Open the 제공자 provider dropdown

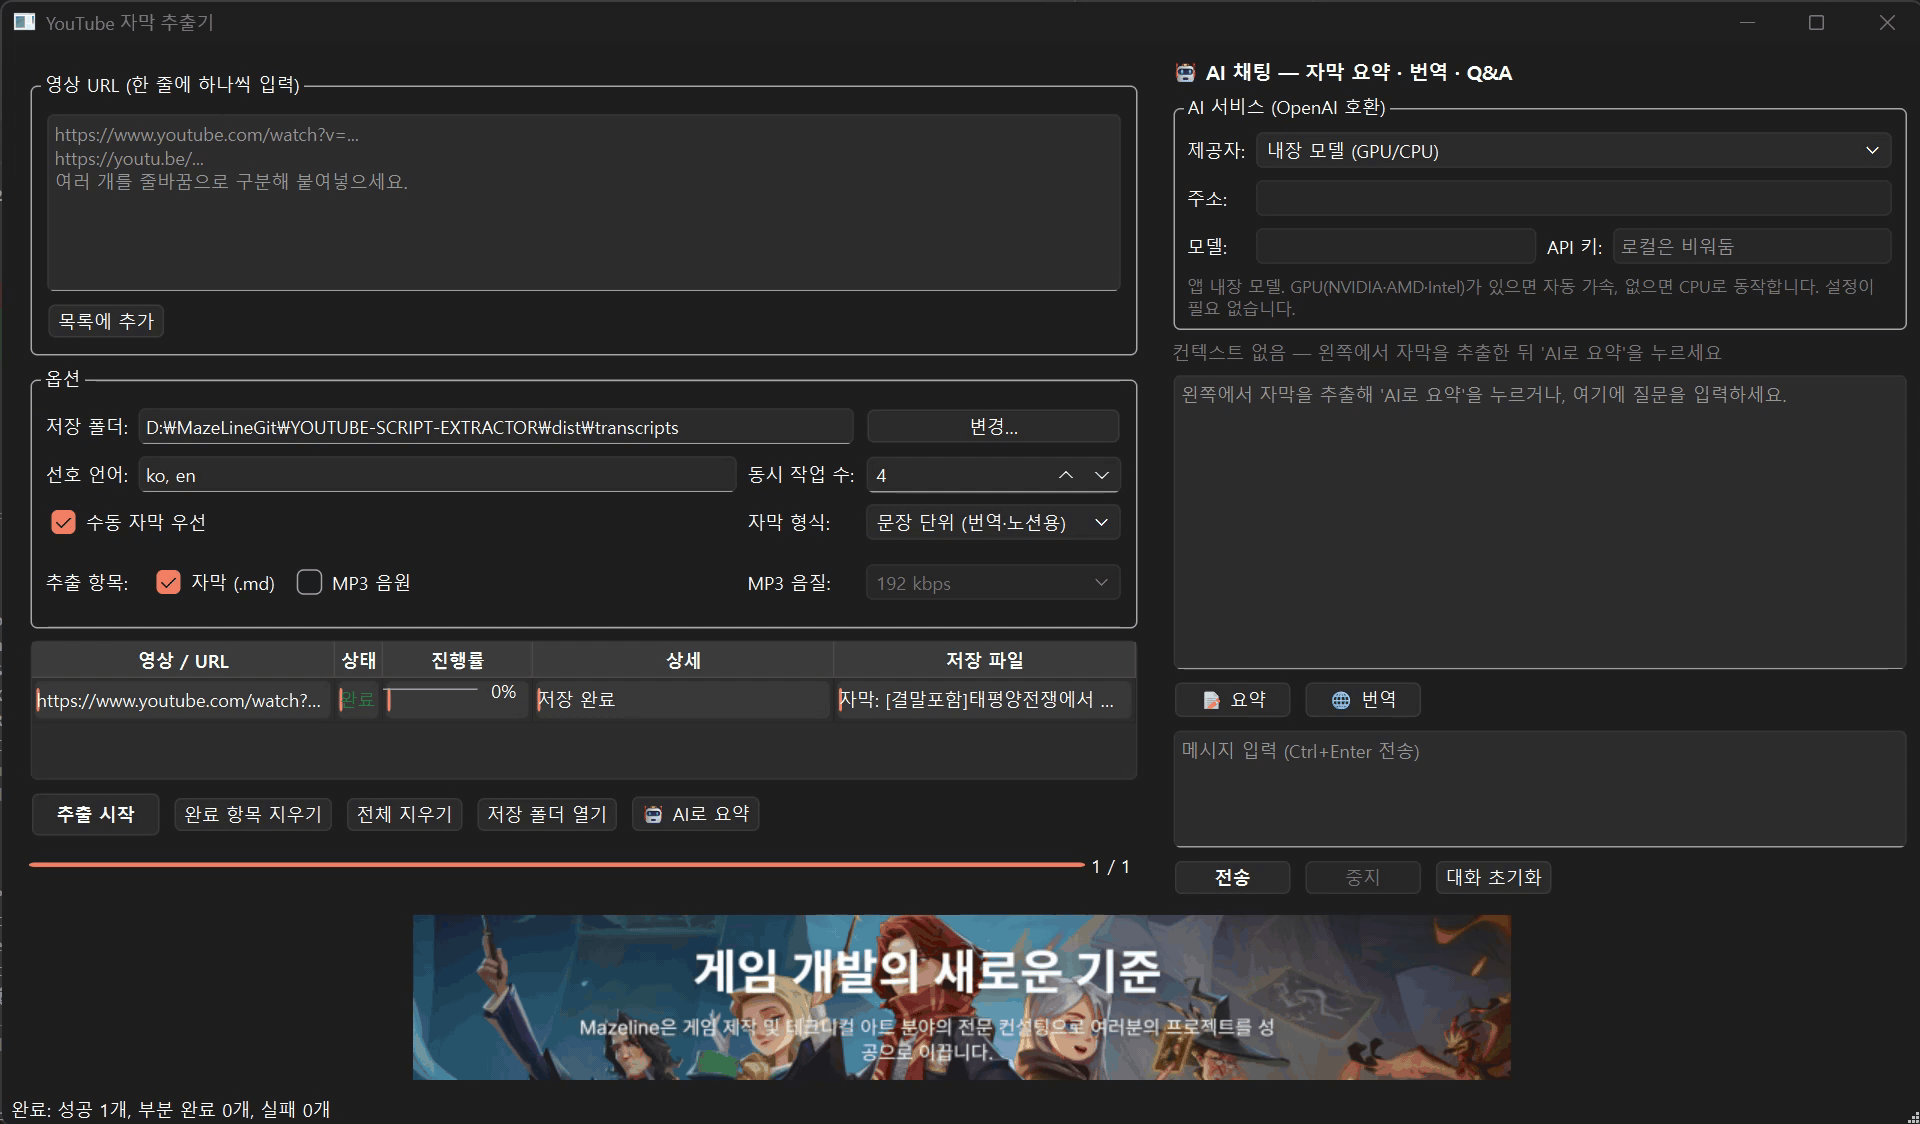coord(1573,151)
